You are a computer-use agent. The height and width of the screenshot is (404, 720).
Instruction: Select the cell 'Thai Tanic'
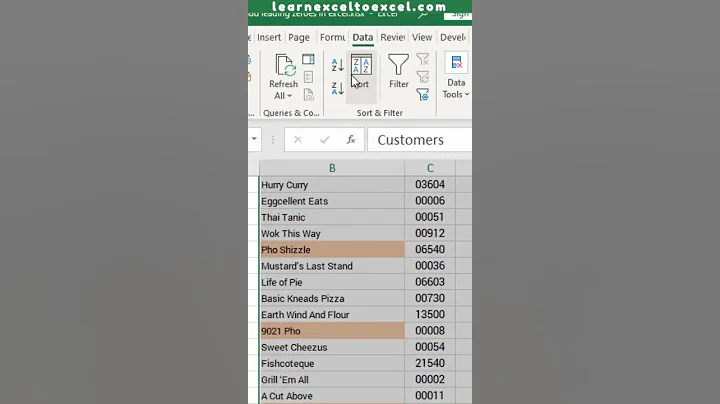(x=332, y=217)
